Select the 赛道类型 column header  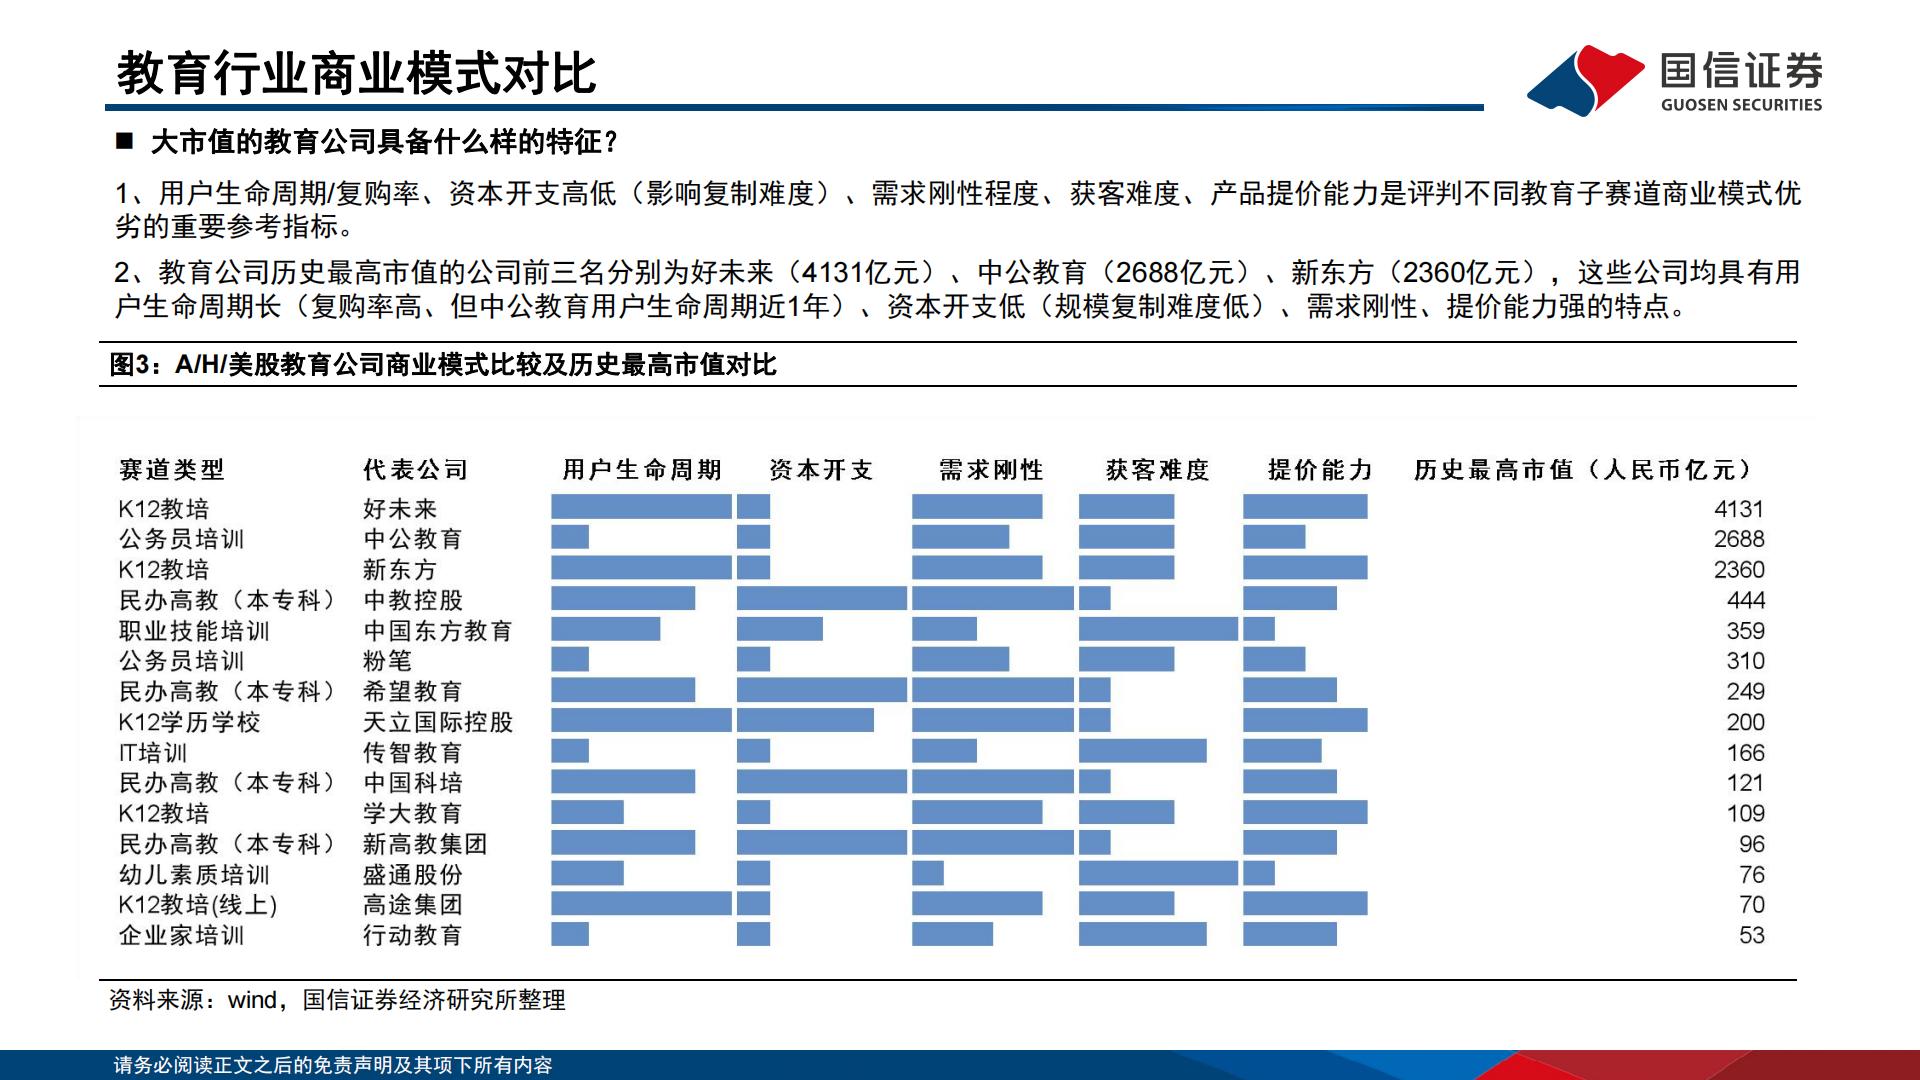click(172, 470)
